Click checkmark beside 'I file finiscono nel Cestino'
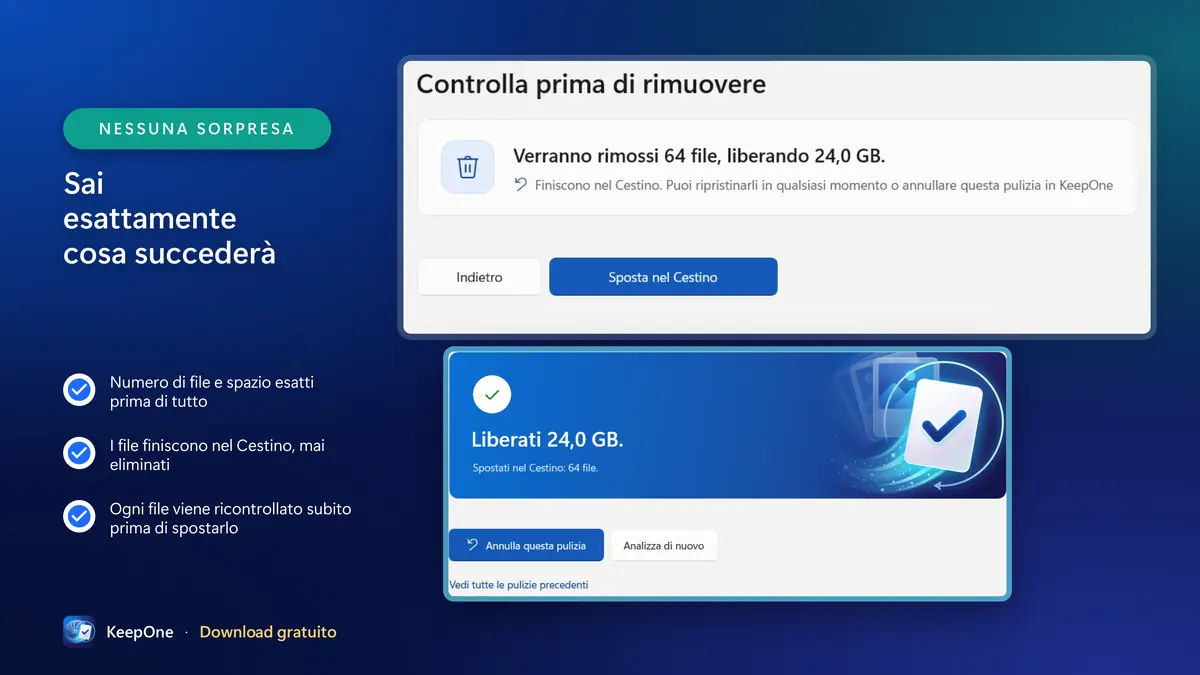The image size is (1200, 675). [79, 454]
